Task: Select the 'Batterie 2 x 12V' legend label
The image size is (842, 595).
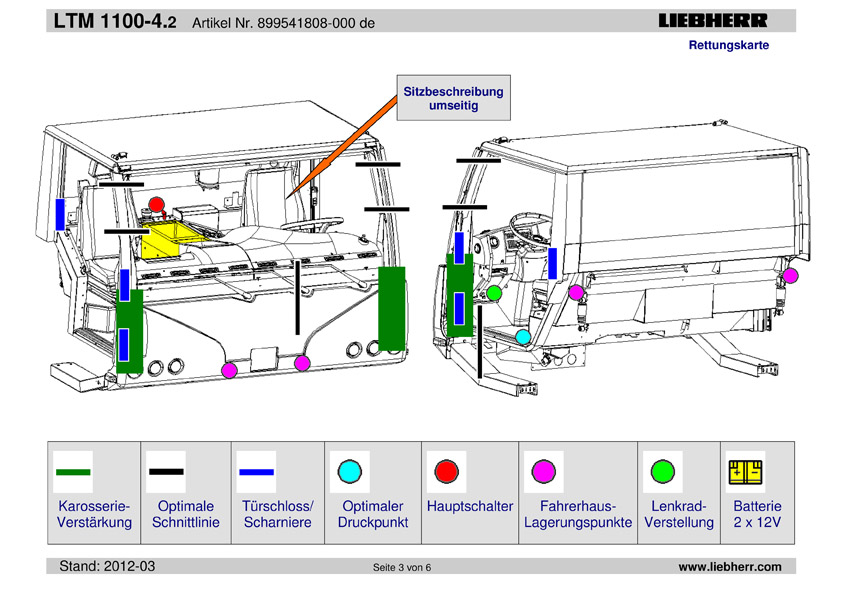Action: pyautogui.click(x=757, y=514)
